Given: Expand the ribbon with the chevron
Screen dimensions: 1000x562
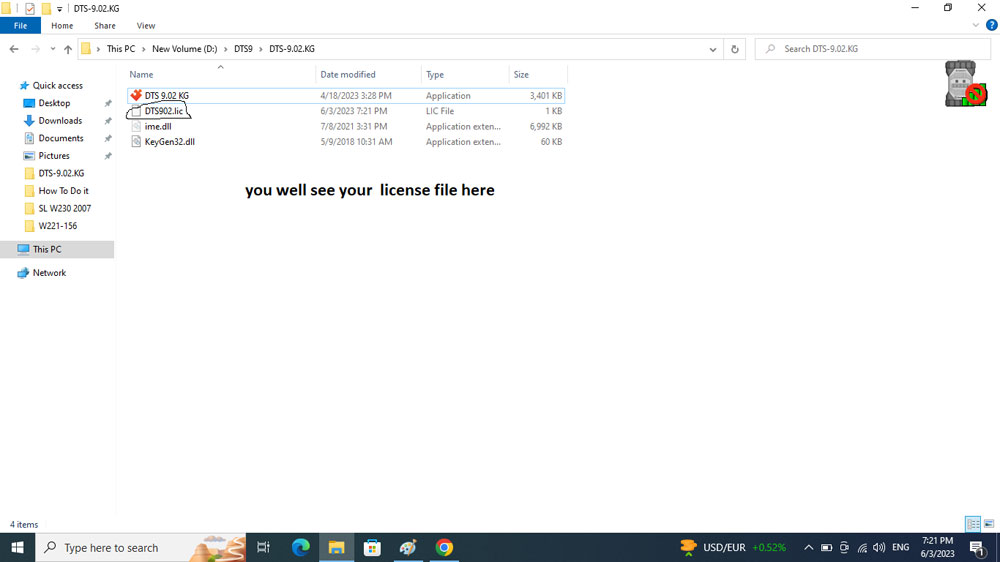Looking at the screenshot, I should (x=977, y=25).
